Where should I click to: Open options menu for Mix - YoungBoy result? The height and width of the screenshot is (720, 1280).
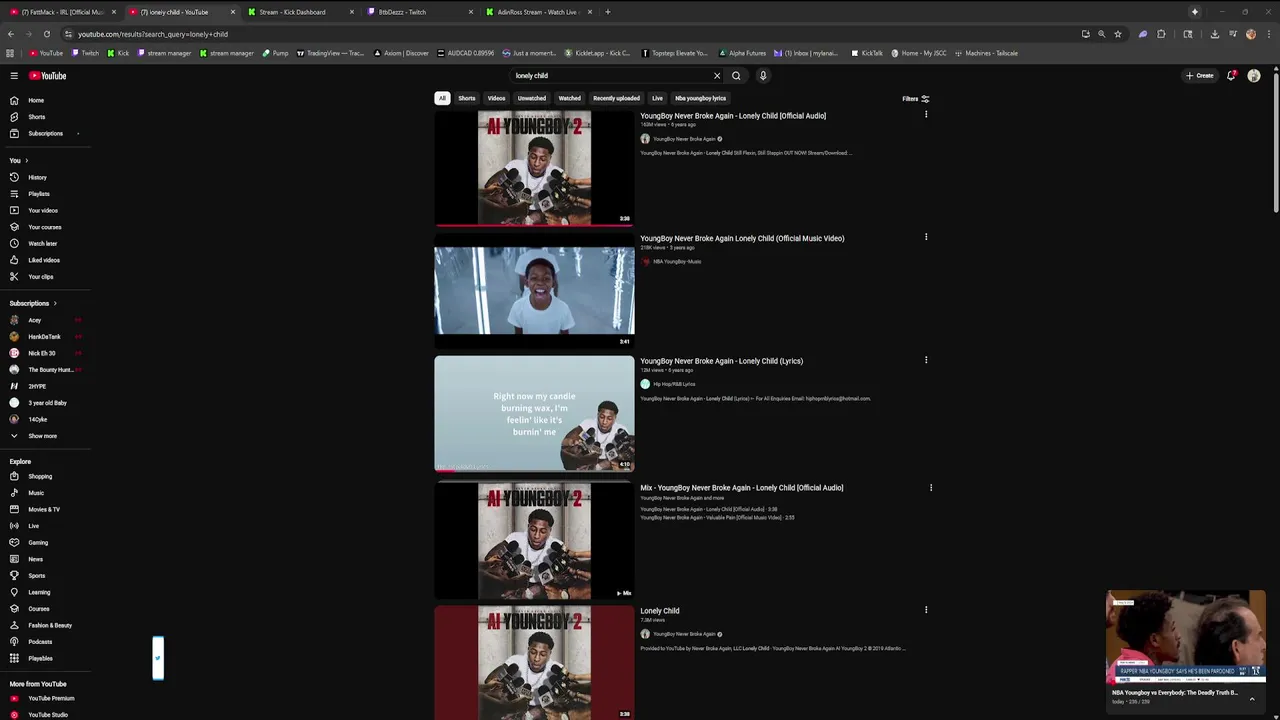tap(931, 488)
